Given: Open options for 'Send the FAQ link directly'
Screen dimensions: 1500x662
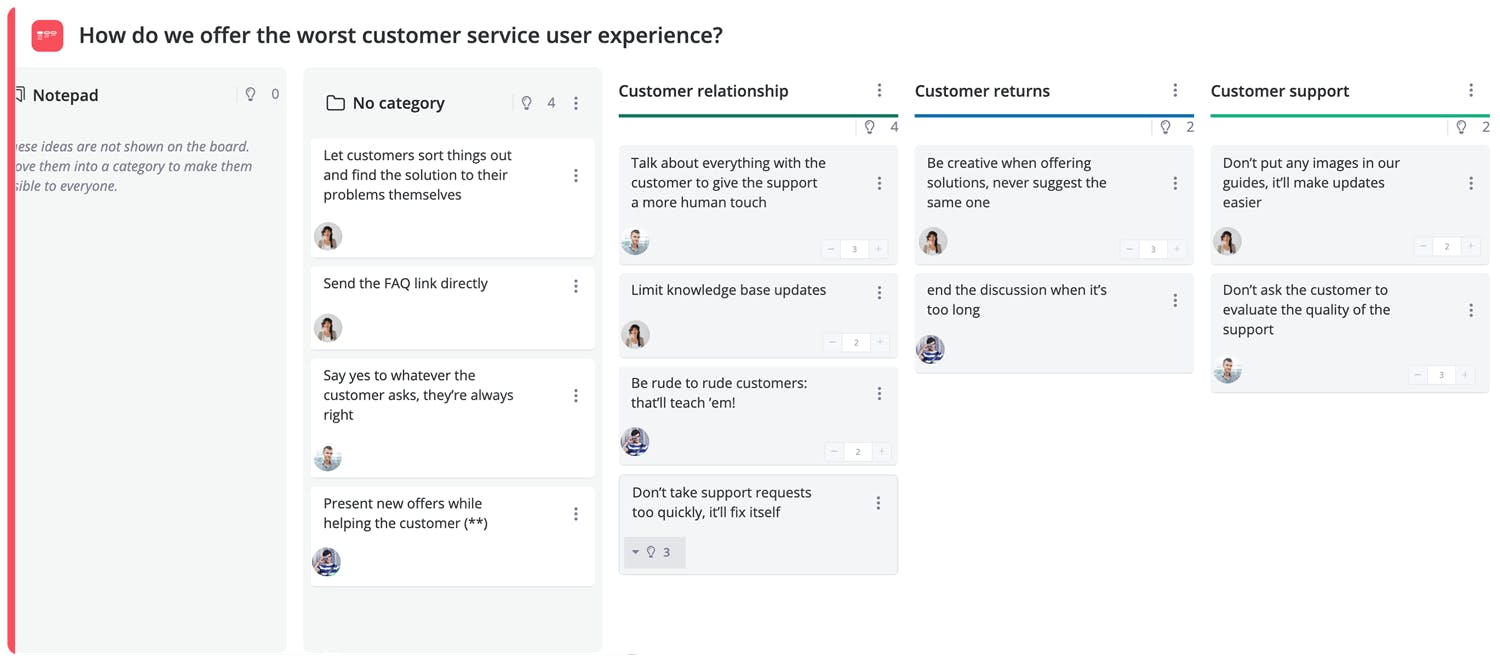Looking at the screenshot, I should 576,286.
